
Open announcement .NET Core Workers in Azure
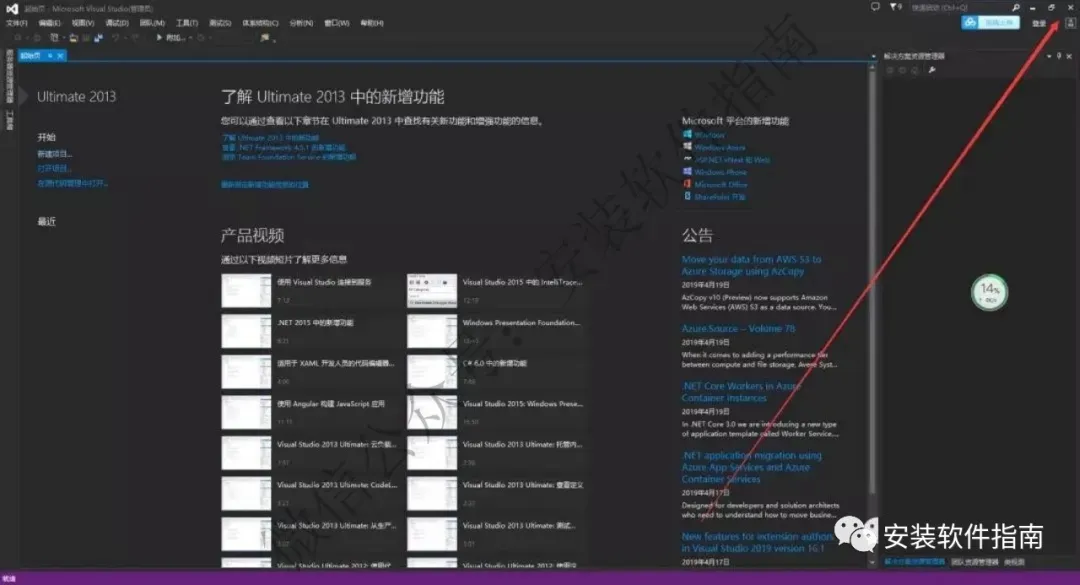pos(741,392)
